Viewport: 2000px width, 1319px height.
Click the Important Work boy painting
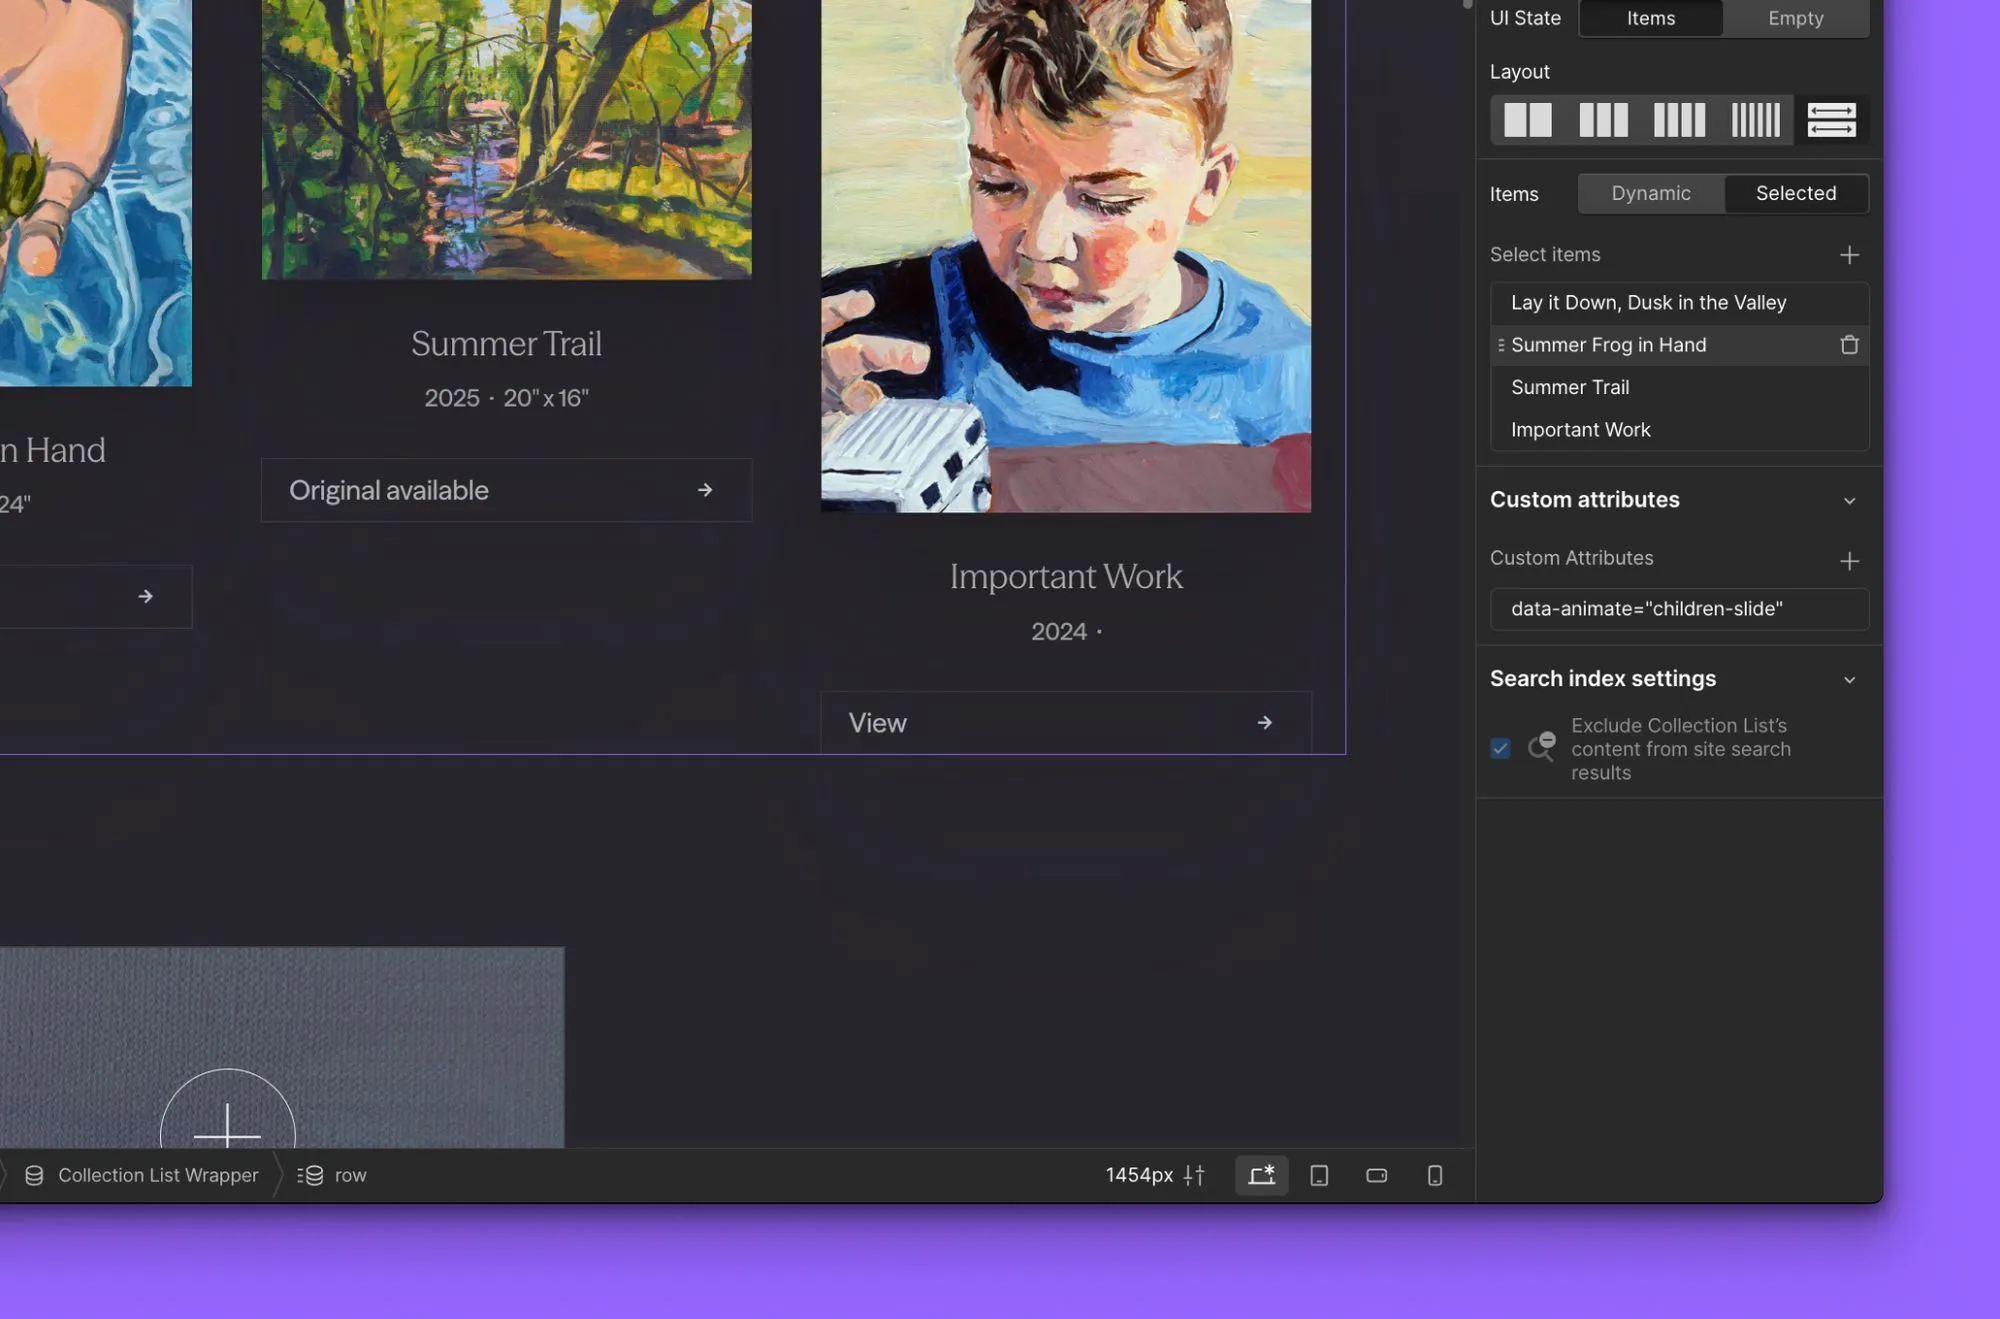(1066, 256)
